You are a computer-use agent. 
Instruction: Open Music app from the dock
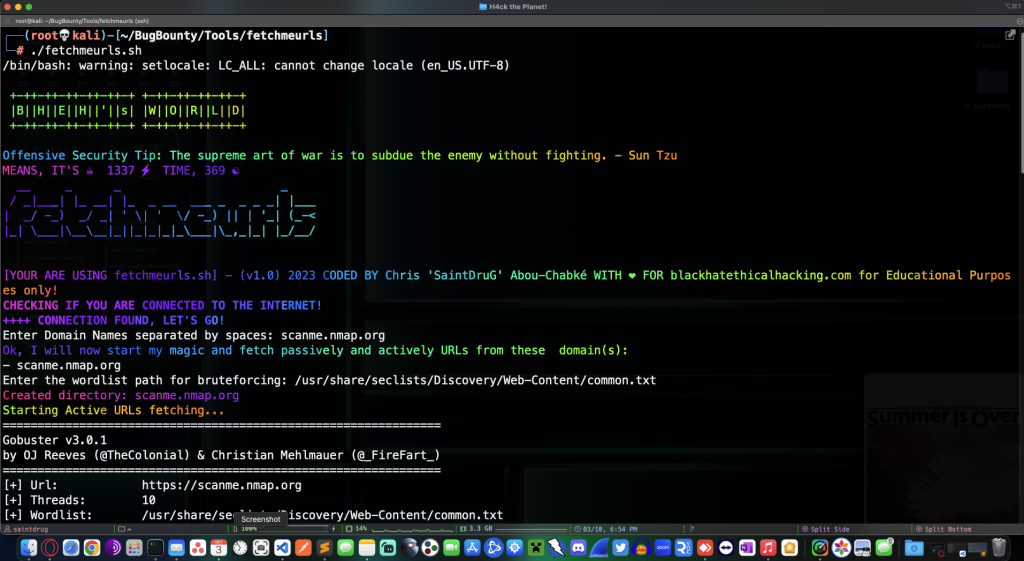point(768,547)
